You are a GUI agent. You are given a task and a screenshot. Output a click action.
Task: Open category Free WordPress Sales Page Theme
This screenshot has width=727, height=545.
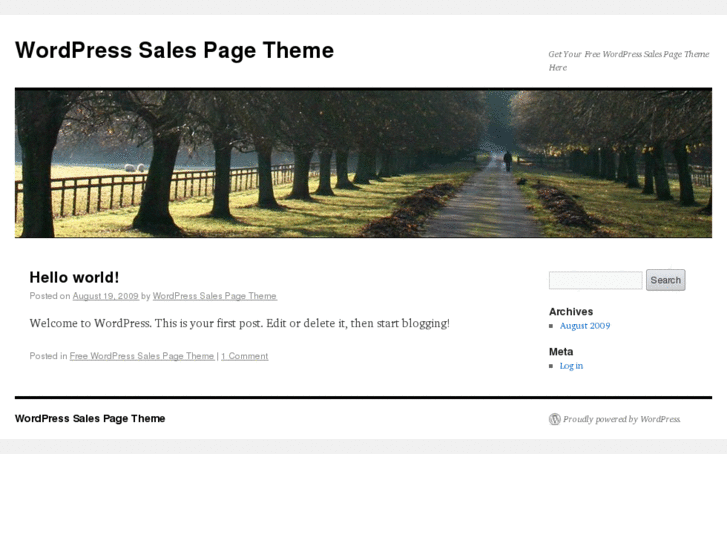click(x=142, y=356)
